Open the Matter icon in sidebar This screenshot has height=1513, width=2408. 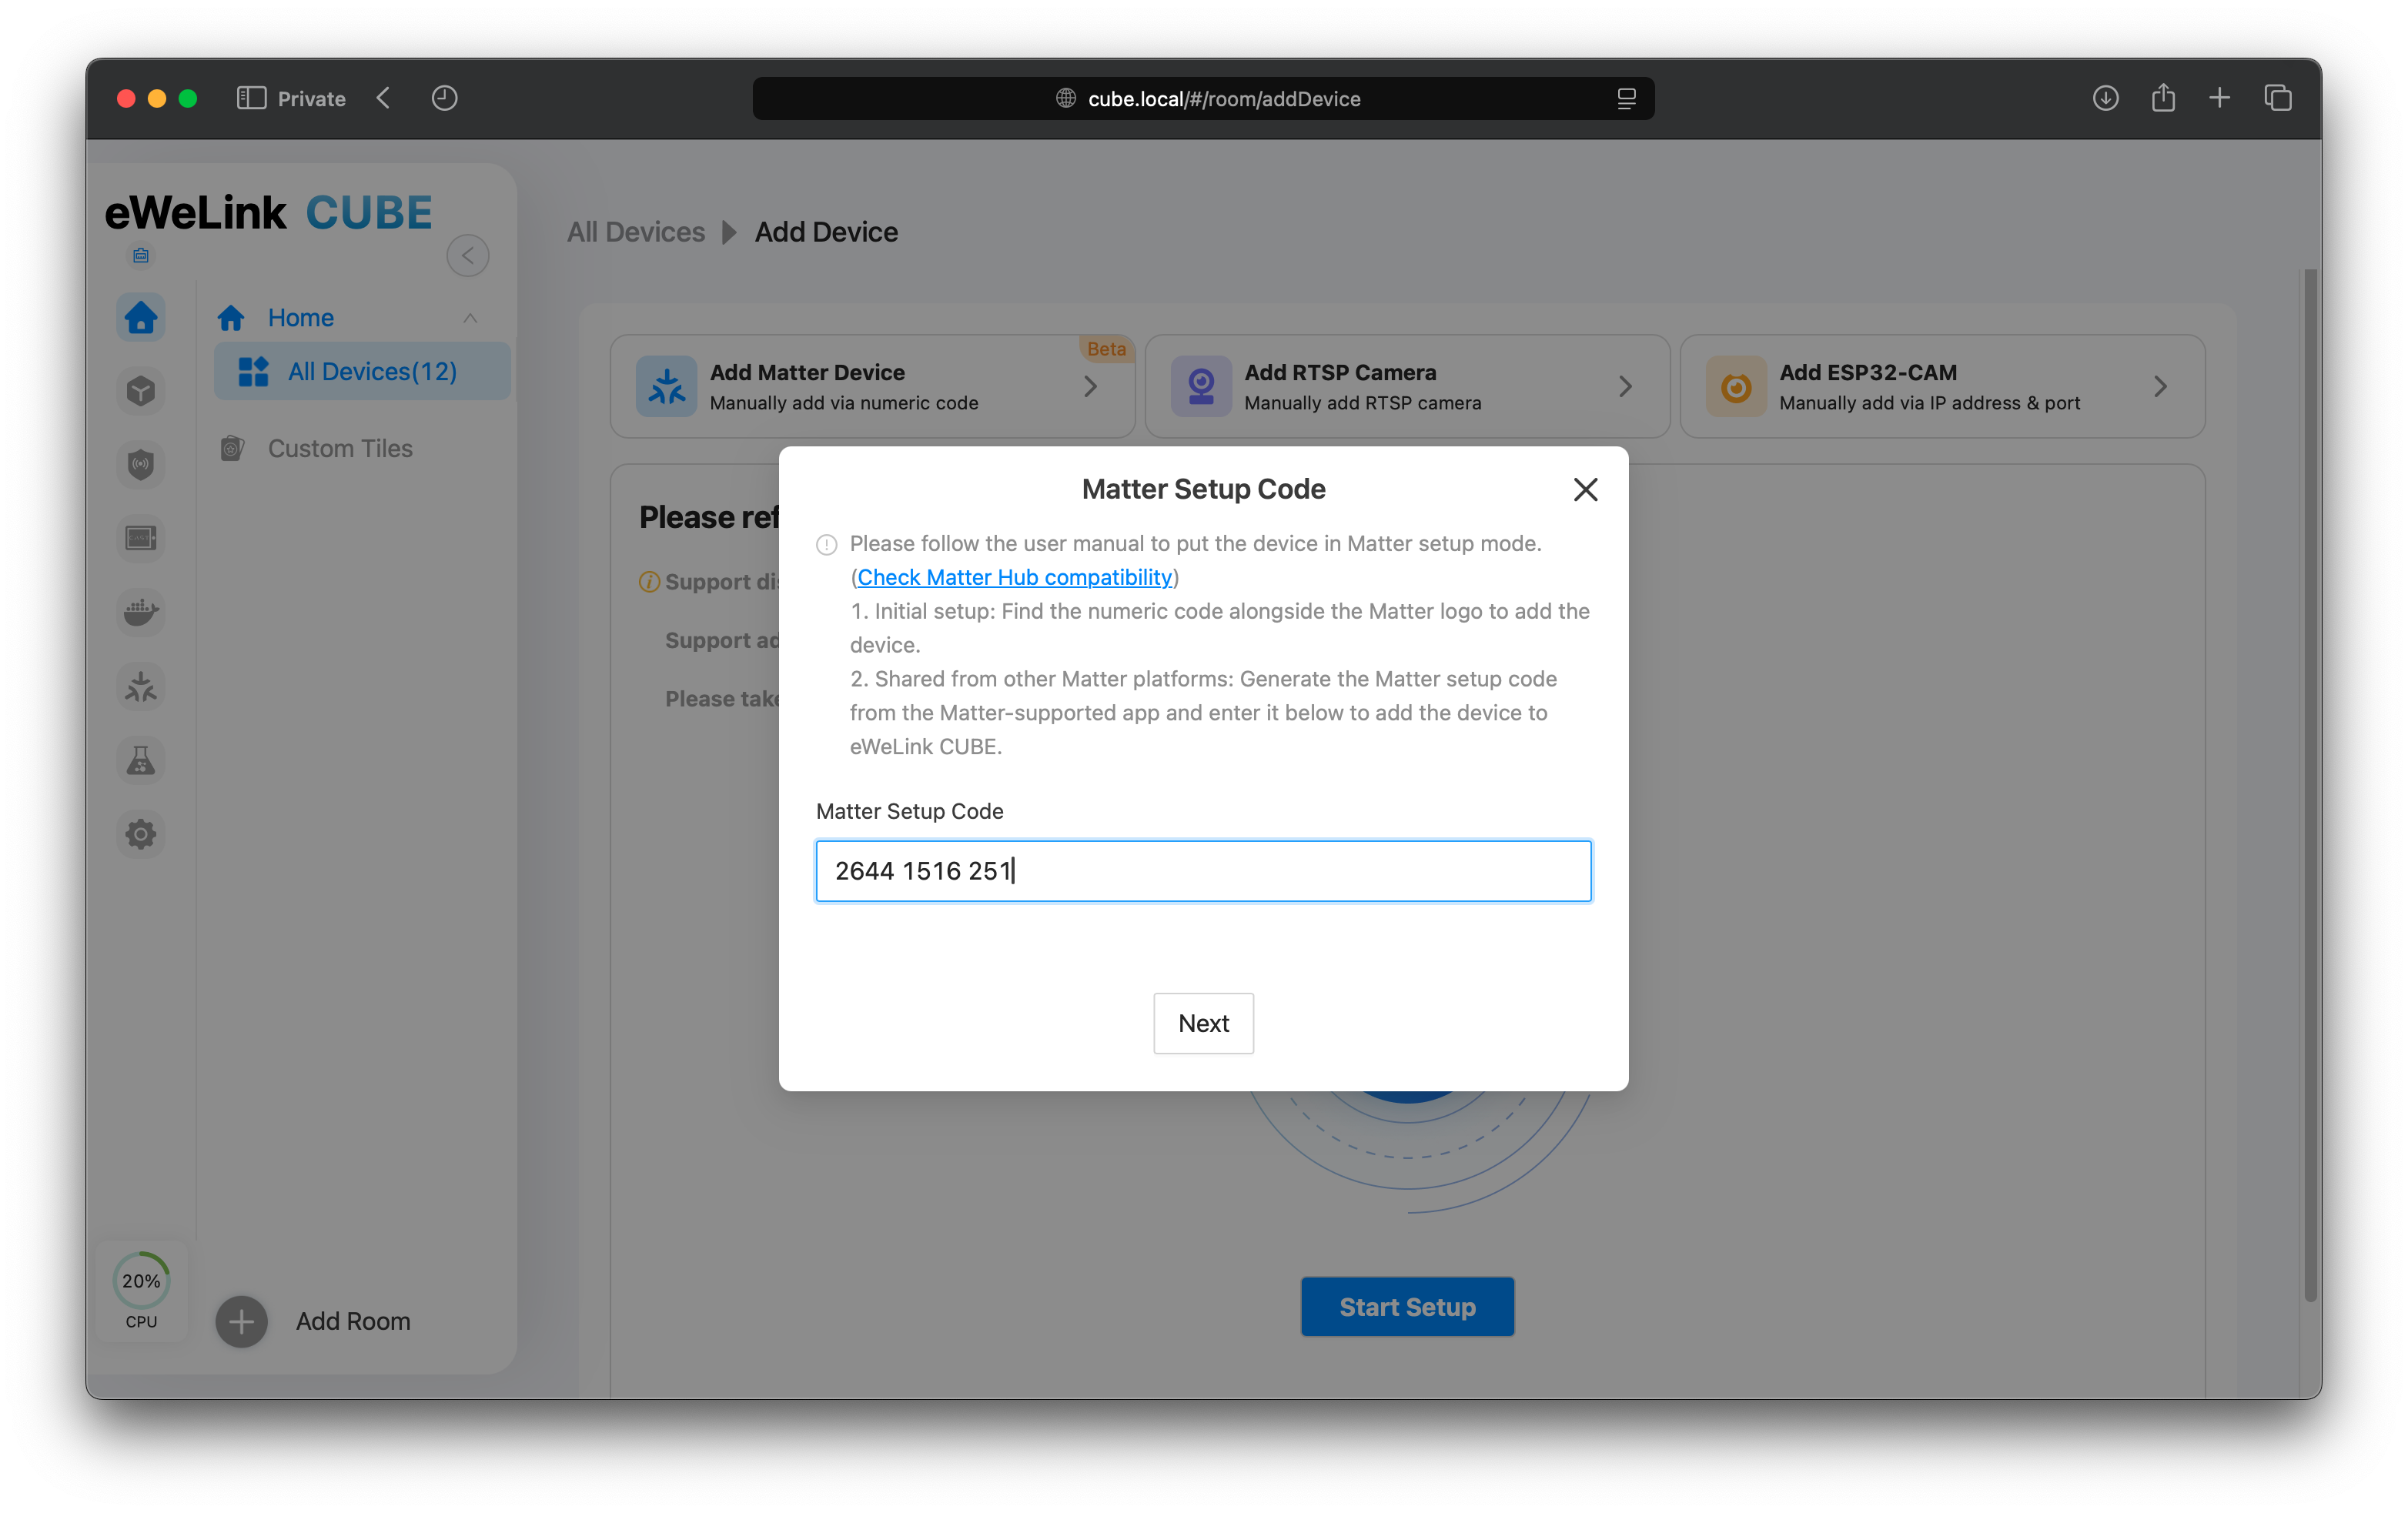pyautogui.click(x=141, y=687)
